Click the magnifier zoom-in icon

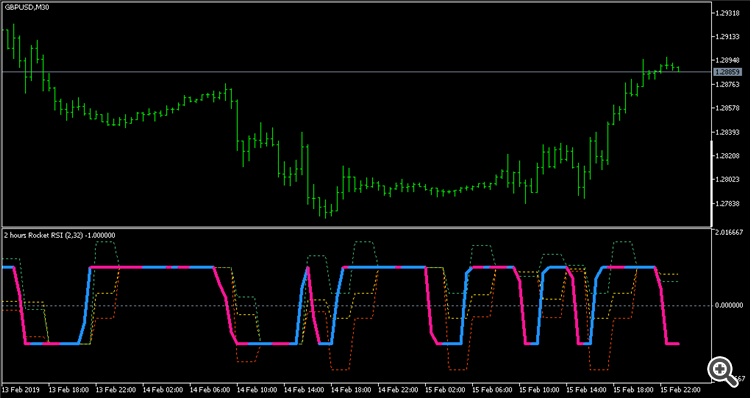point(722,371)
